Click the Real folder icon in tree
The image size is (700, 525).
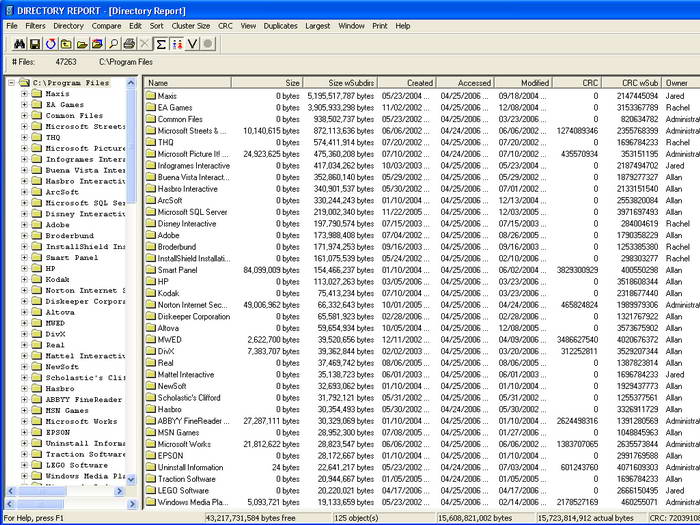tap(37, 345)
